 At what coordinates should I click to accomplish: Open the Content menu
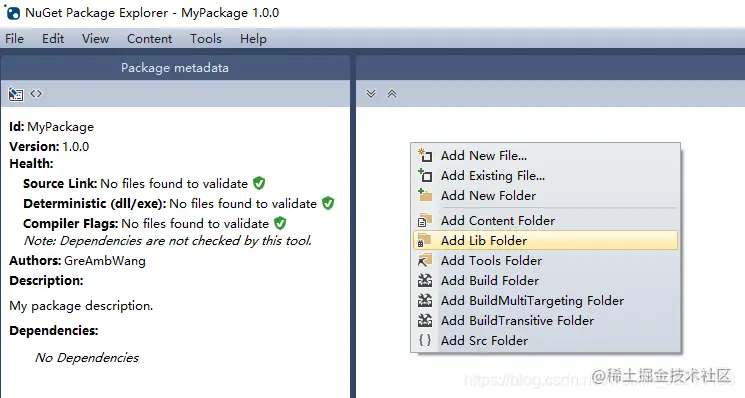149,38
